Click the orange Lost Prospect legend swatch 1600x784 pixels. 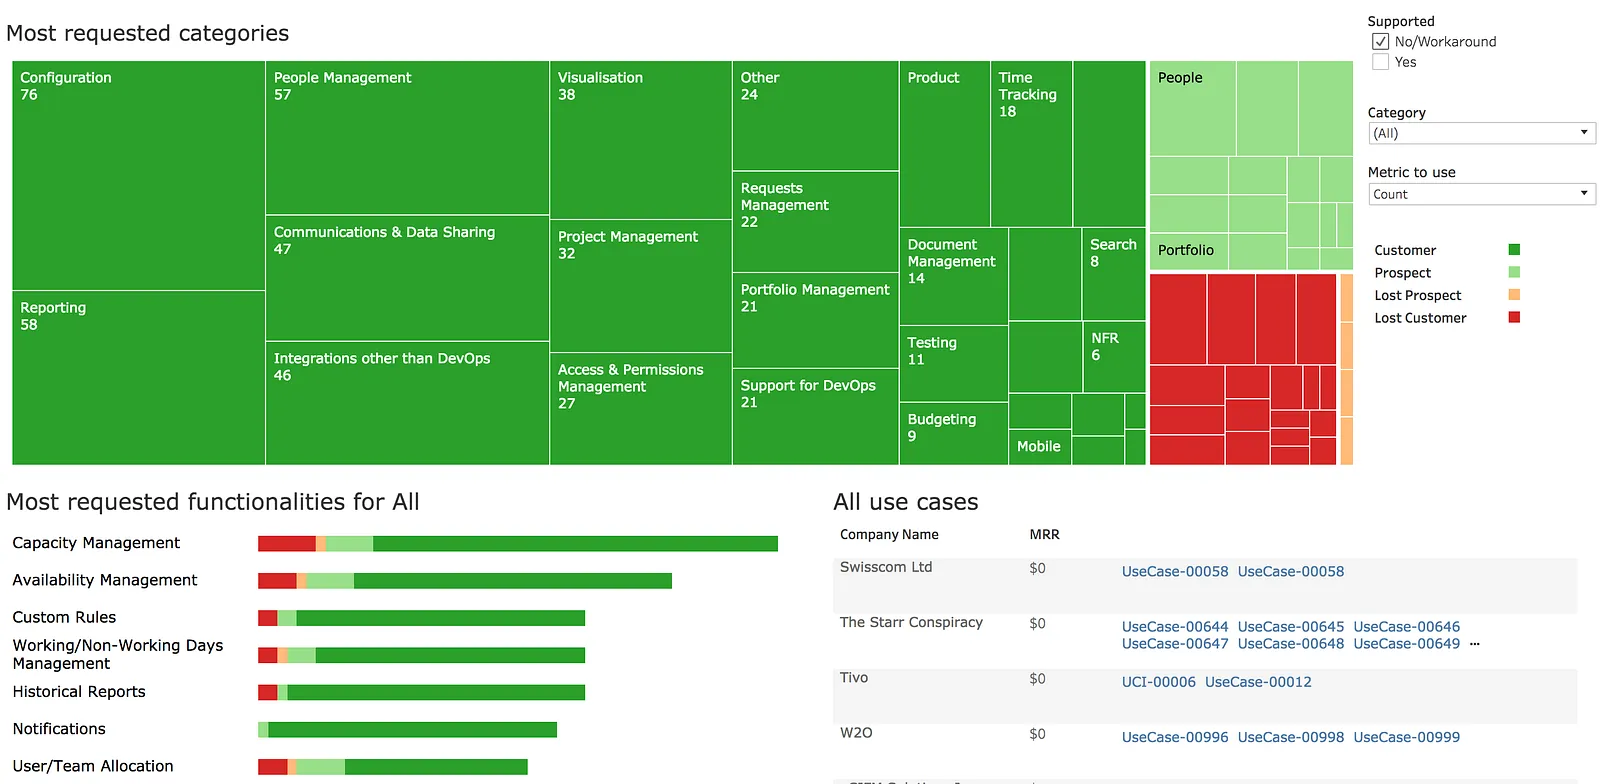tap(1514, 295)
